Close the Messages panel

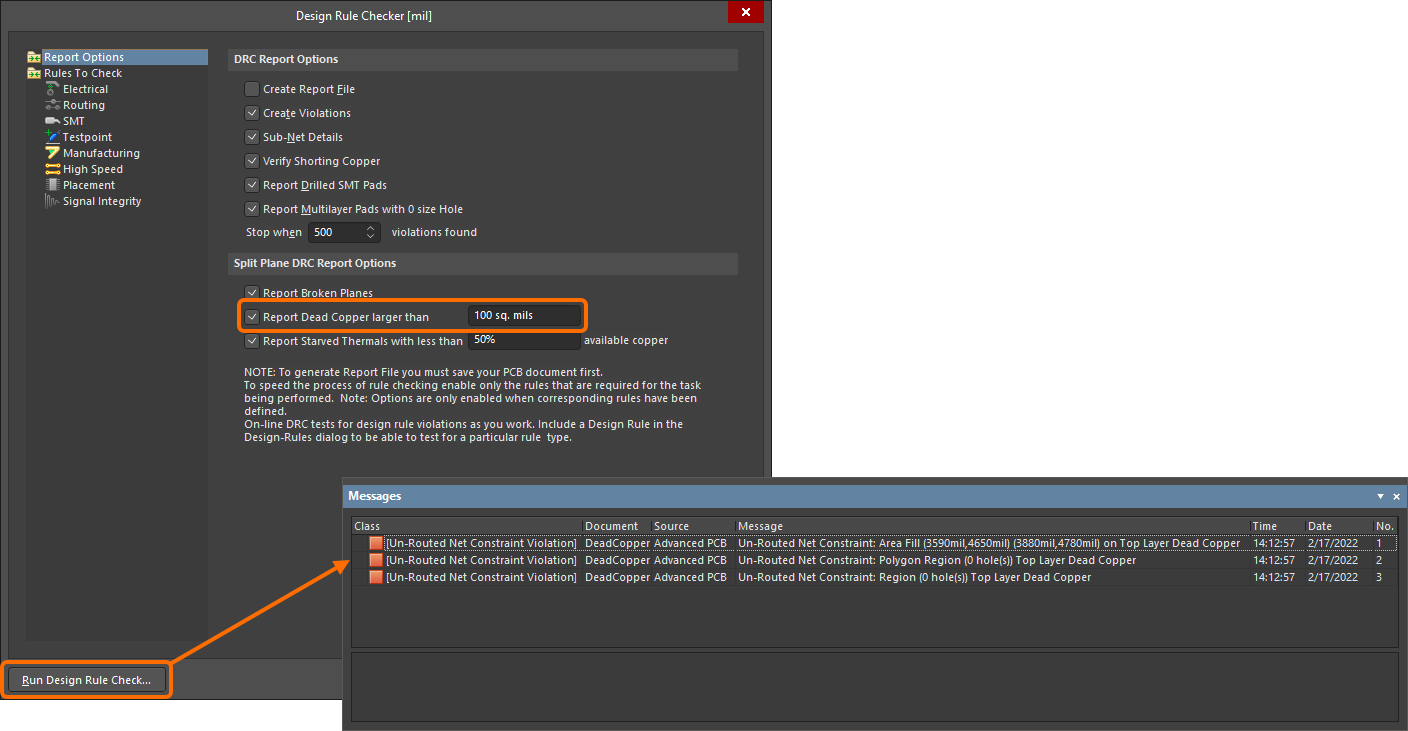1396,496
